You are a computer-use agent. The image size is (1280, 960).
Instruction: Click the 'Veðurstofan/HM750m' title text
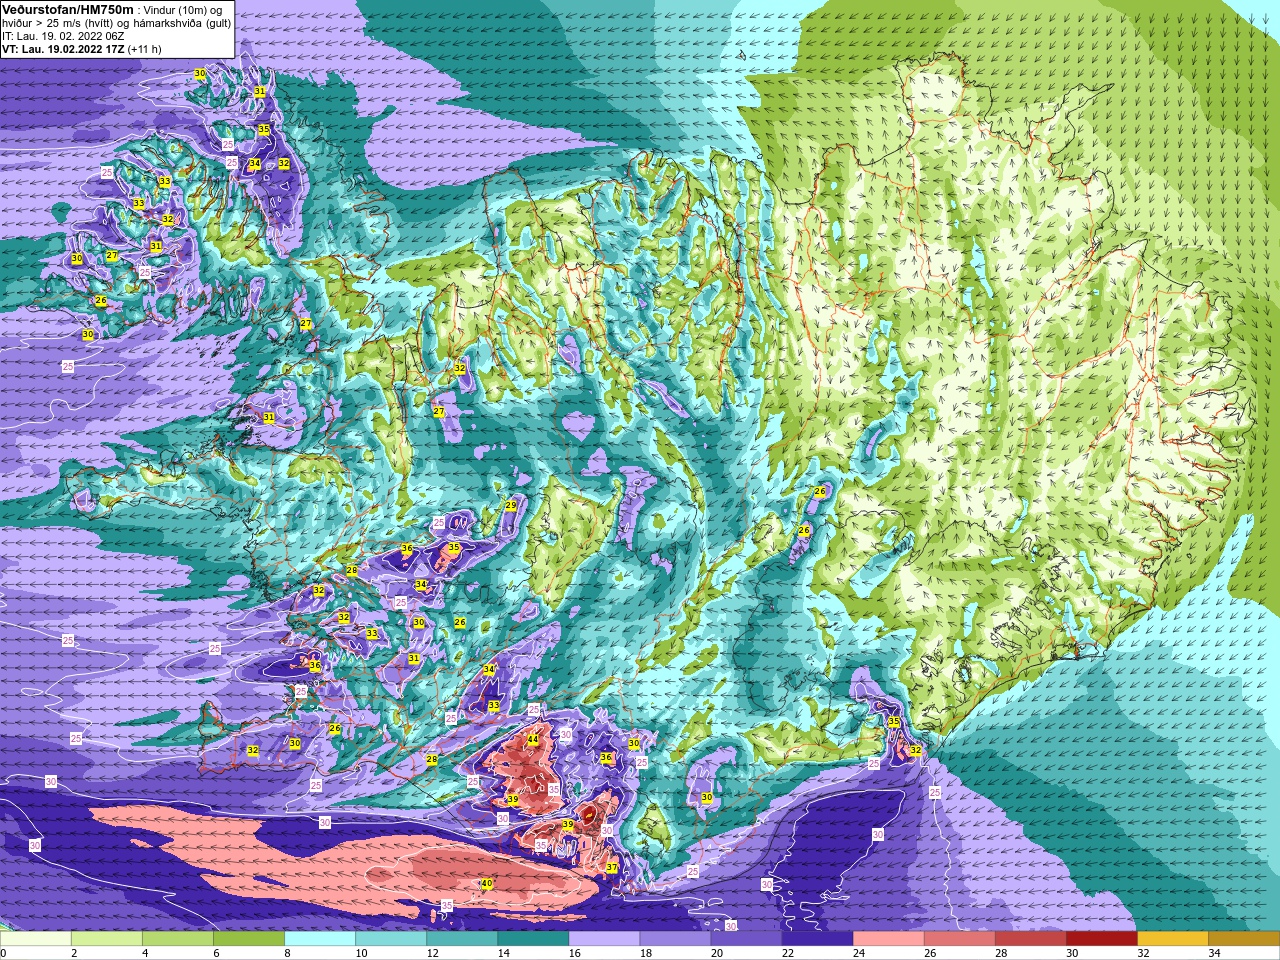coord(67,9)
